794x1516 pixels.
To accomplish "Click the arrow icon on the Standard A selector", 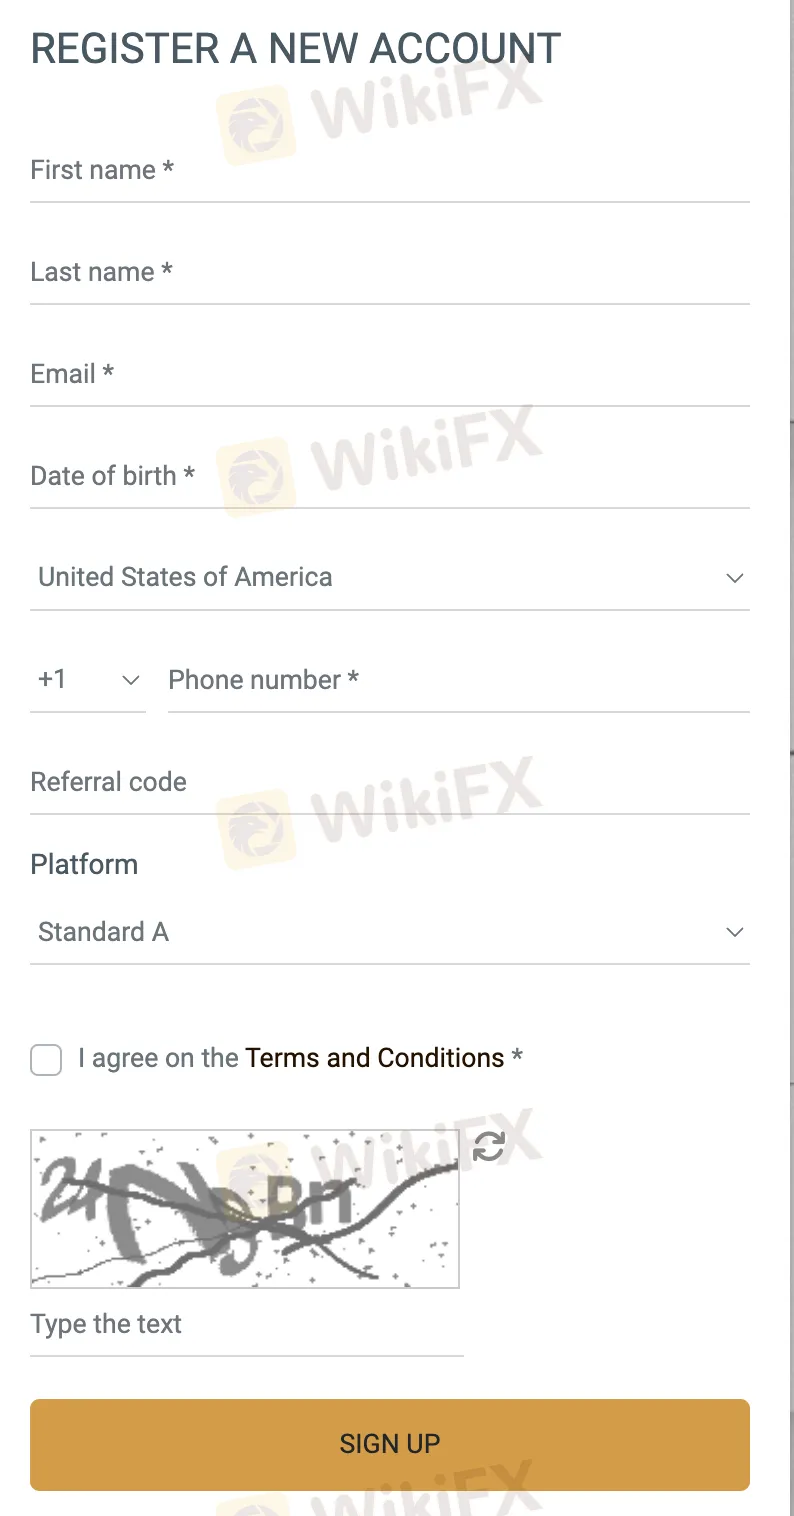I will [734, 932].
